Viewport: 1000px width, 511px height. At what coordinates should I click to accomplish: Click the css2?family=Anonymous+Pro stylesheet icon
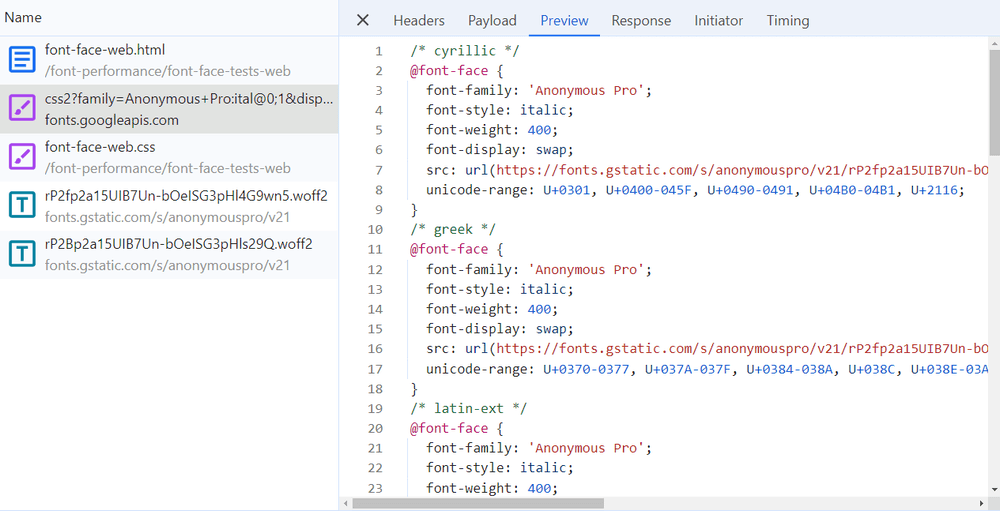pos(23,108)
